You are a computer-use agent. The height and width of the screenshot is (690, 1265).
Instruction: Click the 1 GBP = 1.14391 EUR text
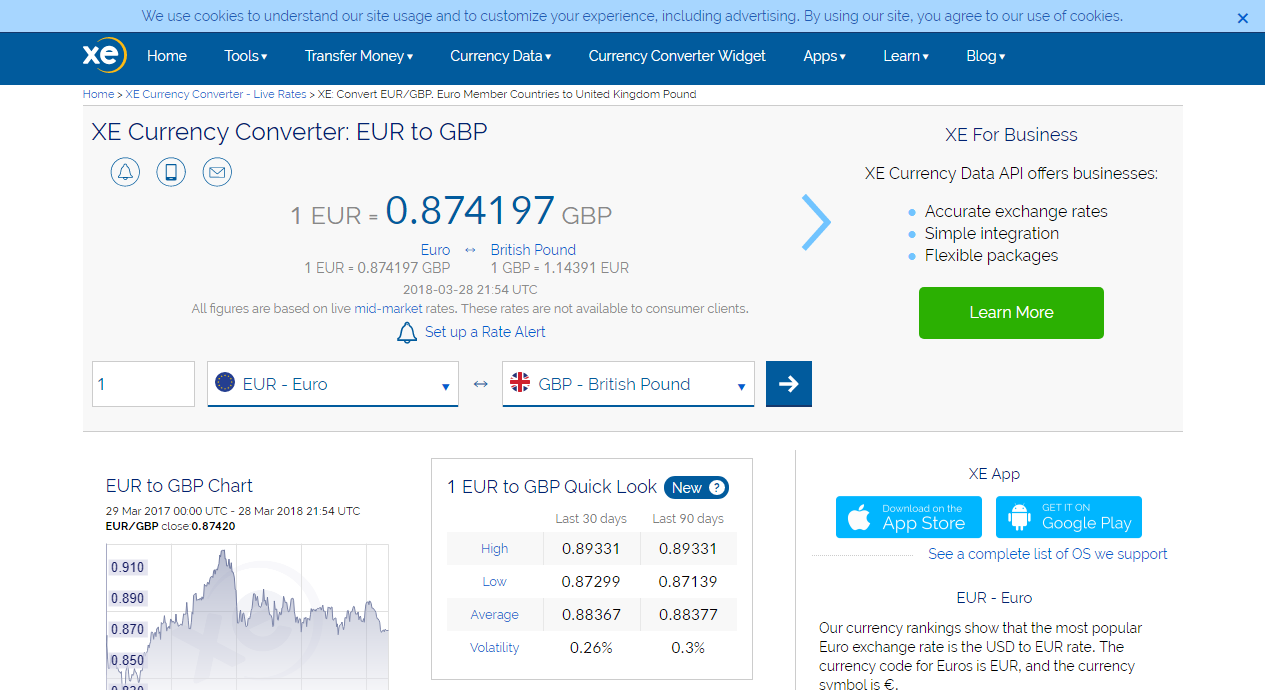pos(560,268)
